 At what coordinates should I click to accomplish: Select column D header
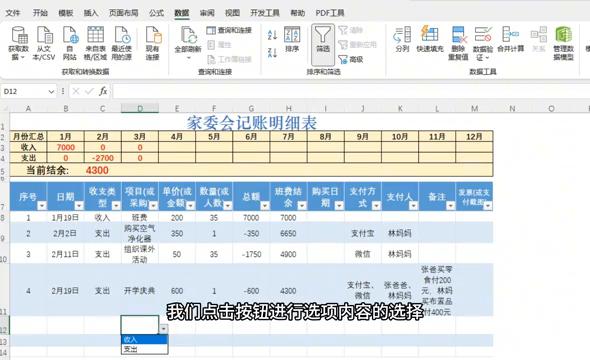click(140, 108)
